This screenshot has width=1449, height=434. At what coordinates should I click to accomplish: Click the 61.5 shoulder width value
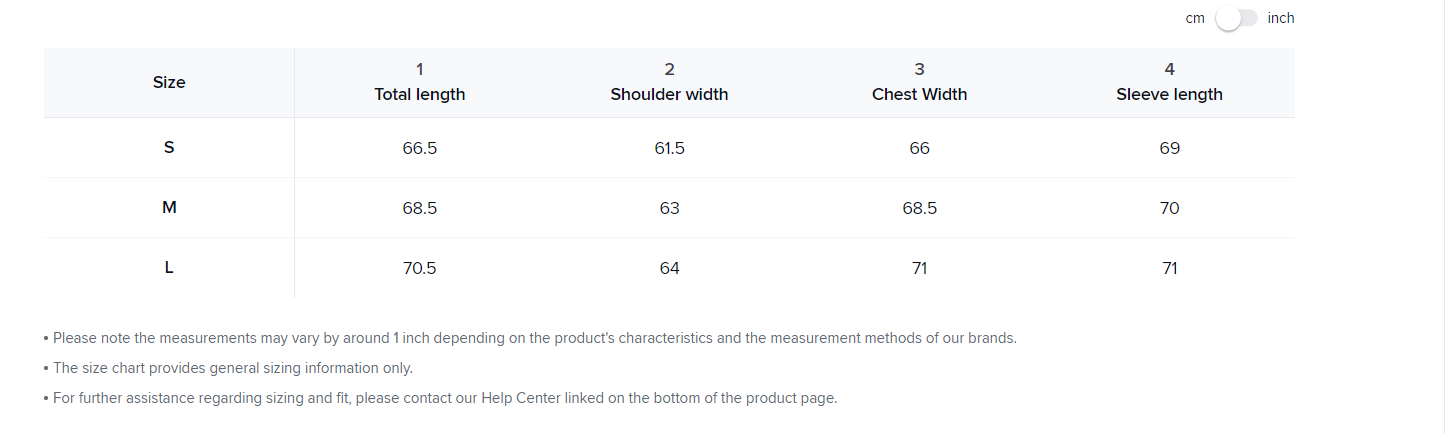tap(669, 148)
